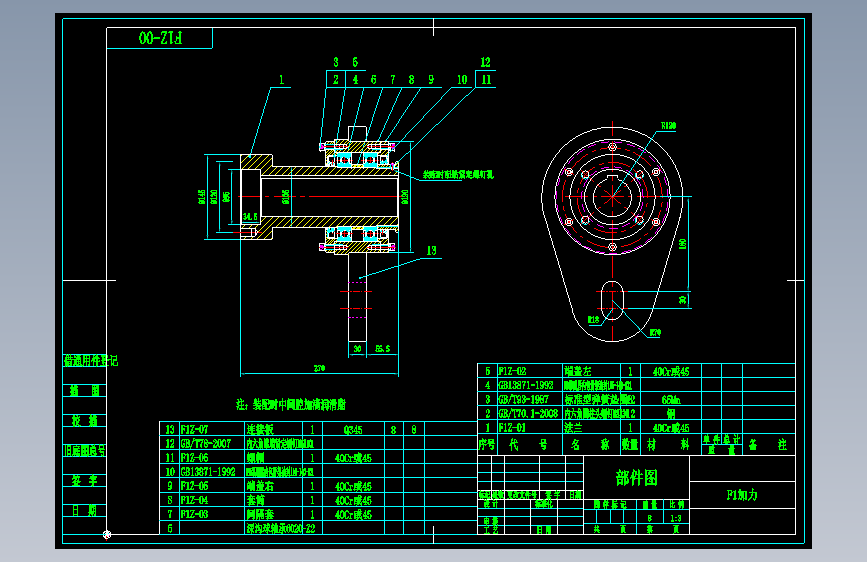Select balloon callout number 1 above the flange

[x=281, y=80]
